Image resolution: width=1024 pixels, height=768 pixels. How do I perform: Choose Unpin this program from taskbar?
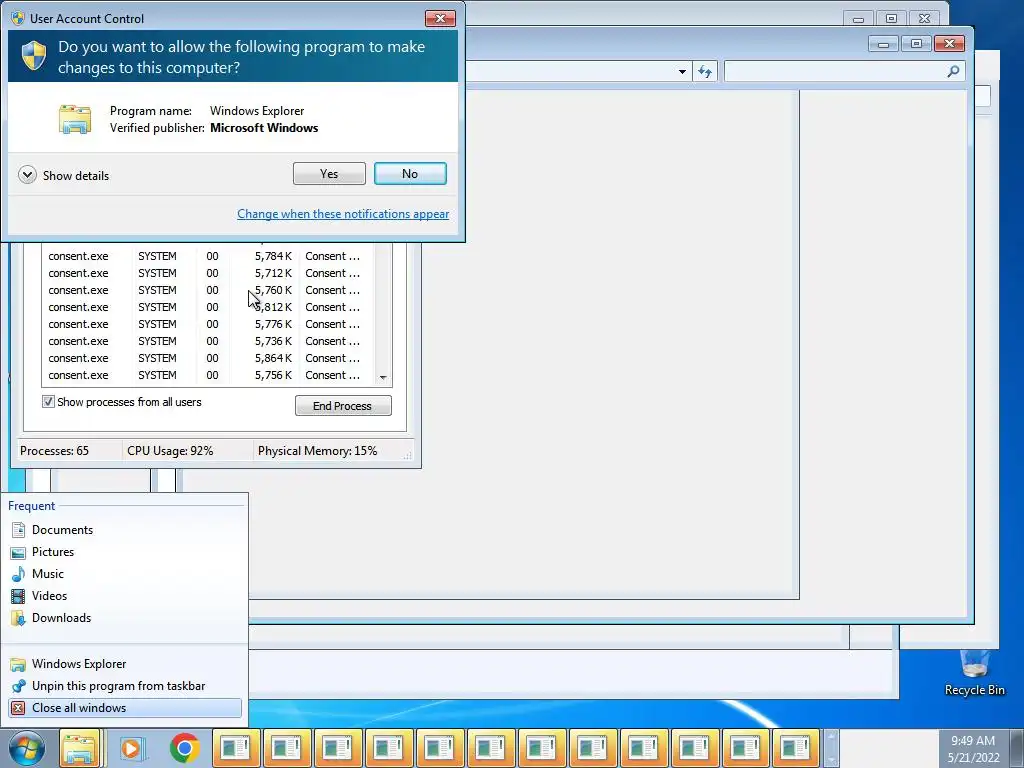pyautogui.click(x=125, y=686)
